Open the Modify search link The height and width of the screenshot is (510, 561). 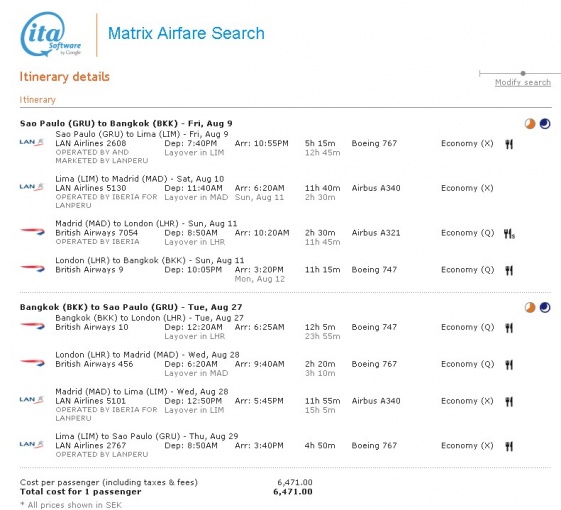[523, 82]
